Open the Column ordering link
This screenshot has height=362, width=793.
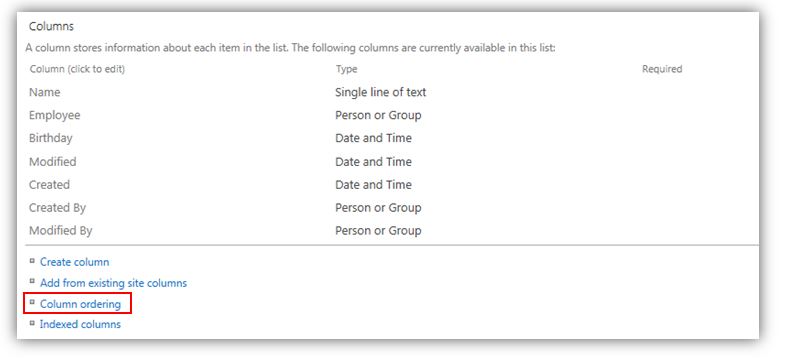click(x=80, y=304)
